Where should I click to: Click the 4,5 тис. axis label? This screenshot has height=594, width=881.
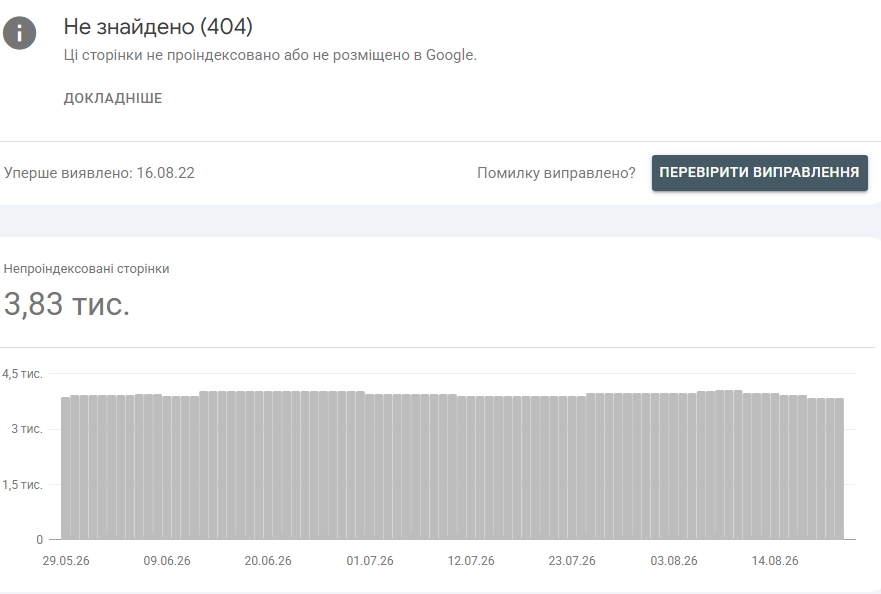click(22, 374)
